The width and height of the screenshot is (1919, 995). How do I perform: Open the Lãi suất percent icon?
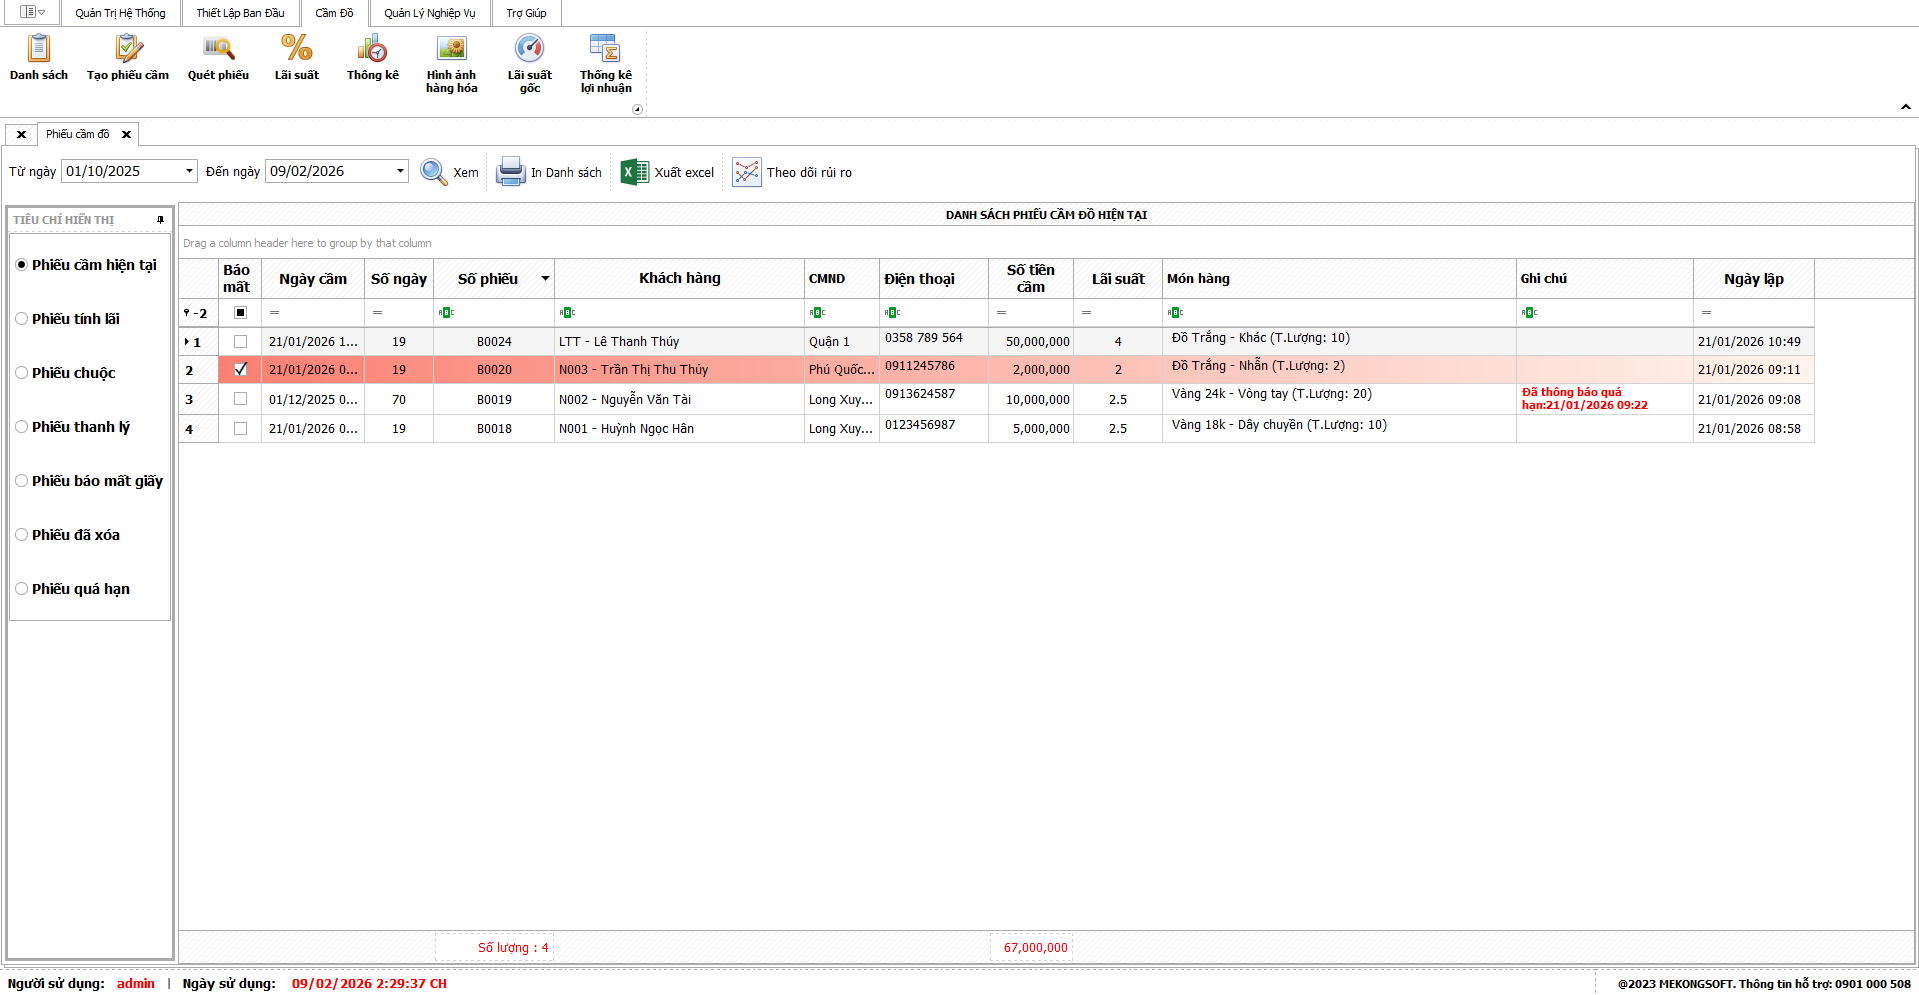click(297, 48)
